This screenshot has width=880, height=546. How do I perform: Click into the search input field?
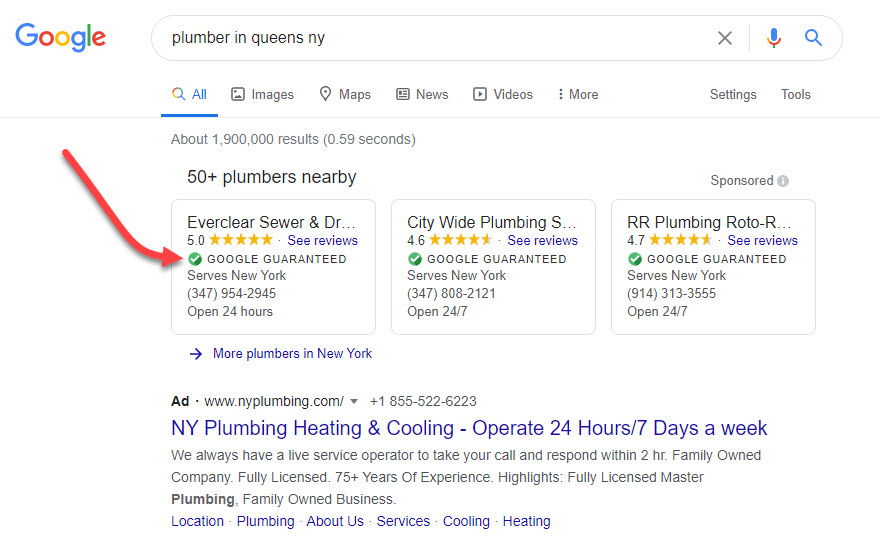pyautogui.click(x=430, y=38)
